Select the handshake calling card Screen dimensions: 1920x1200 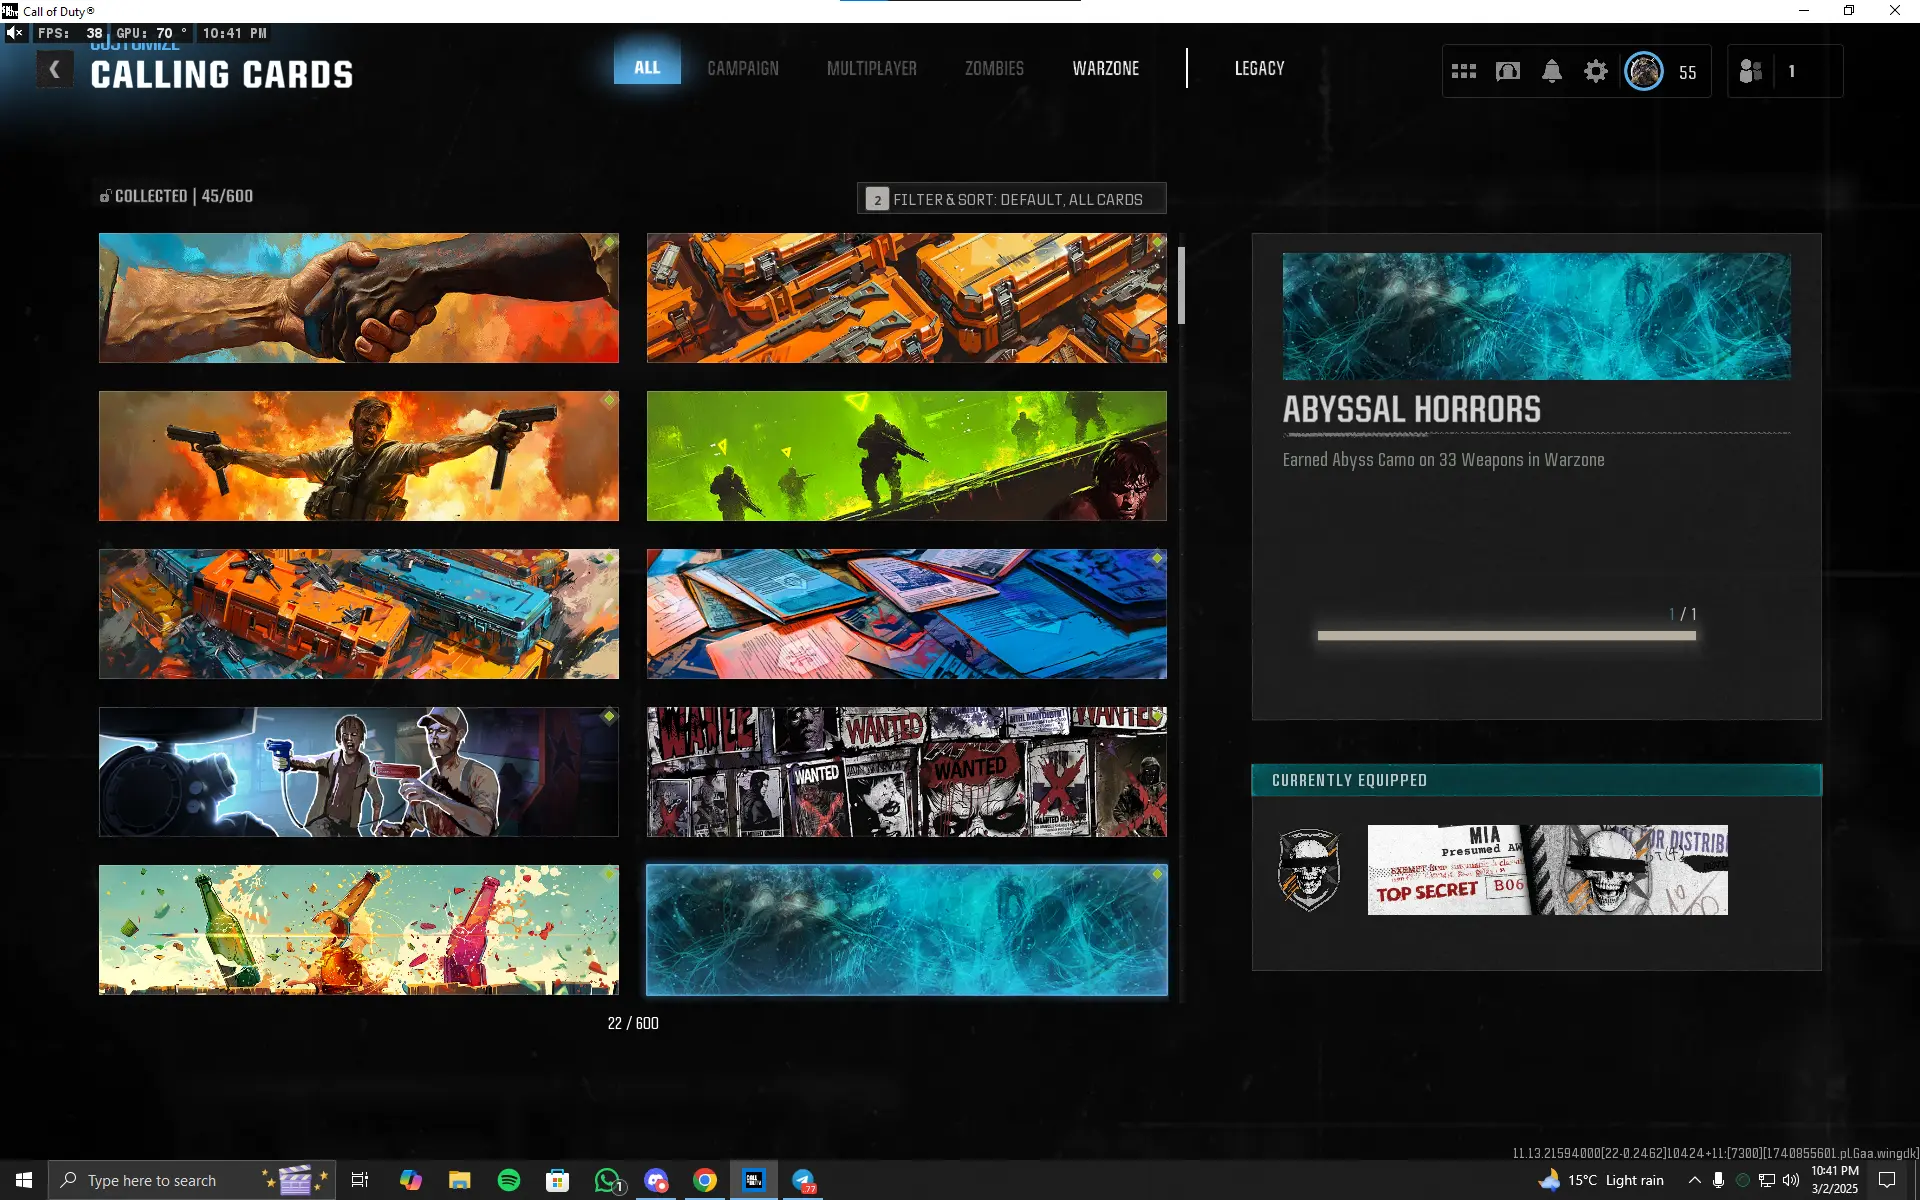[x=358, y=298]
